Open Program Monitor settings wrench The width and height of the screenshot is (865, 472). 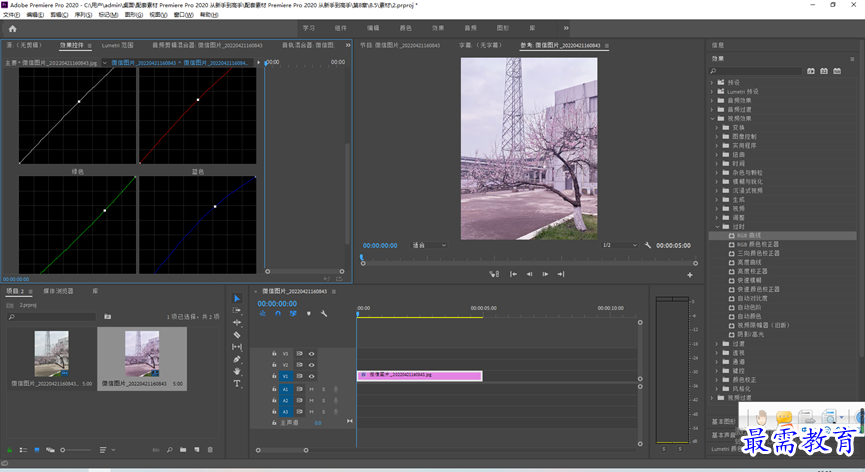pyautogui.click(x=648, y=245)
